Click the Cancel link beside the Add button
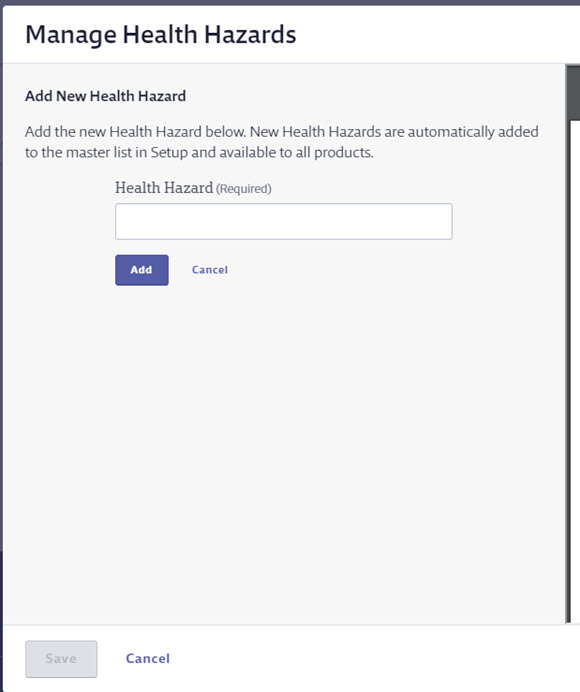Screen dimensions: 580x692 210,270
